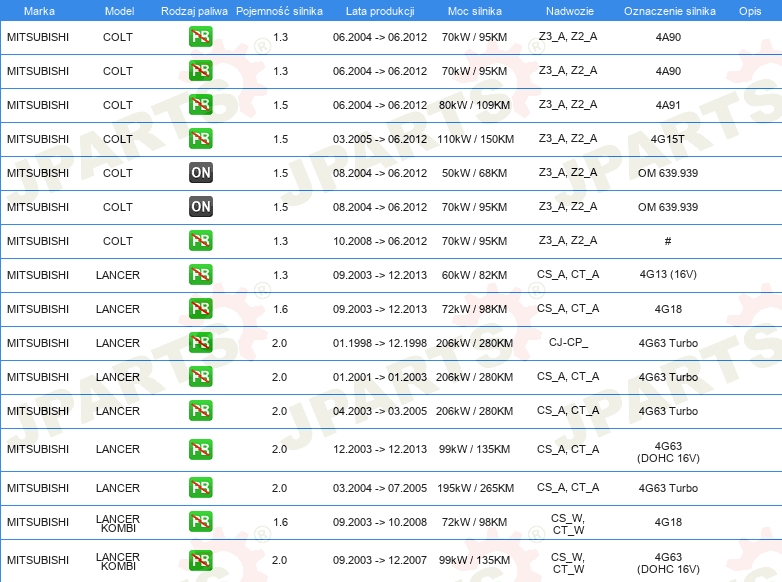Click CS_W, CT_W in the 72kW / 98KM row

coord(568,524)
